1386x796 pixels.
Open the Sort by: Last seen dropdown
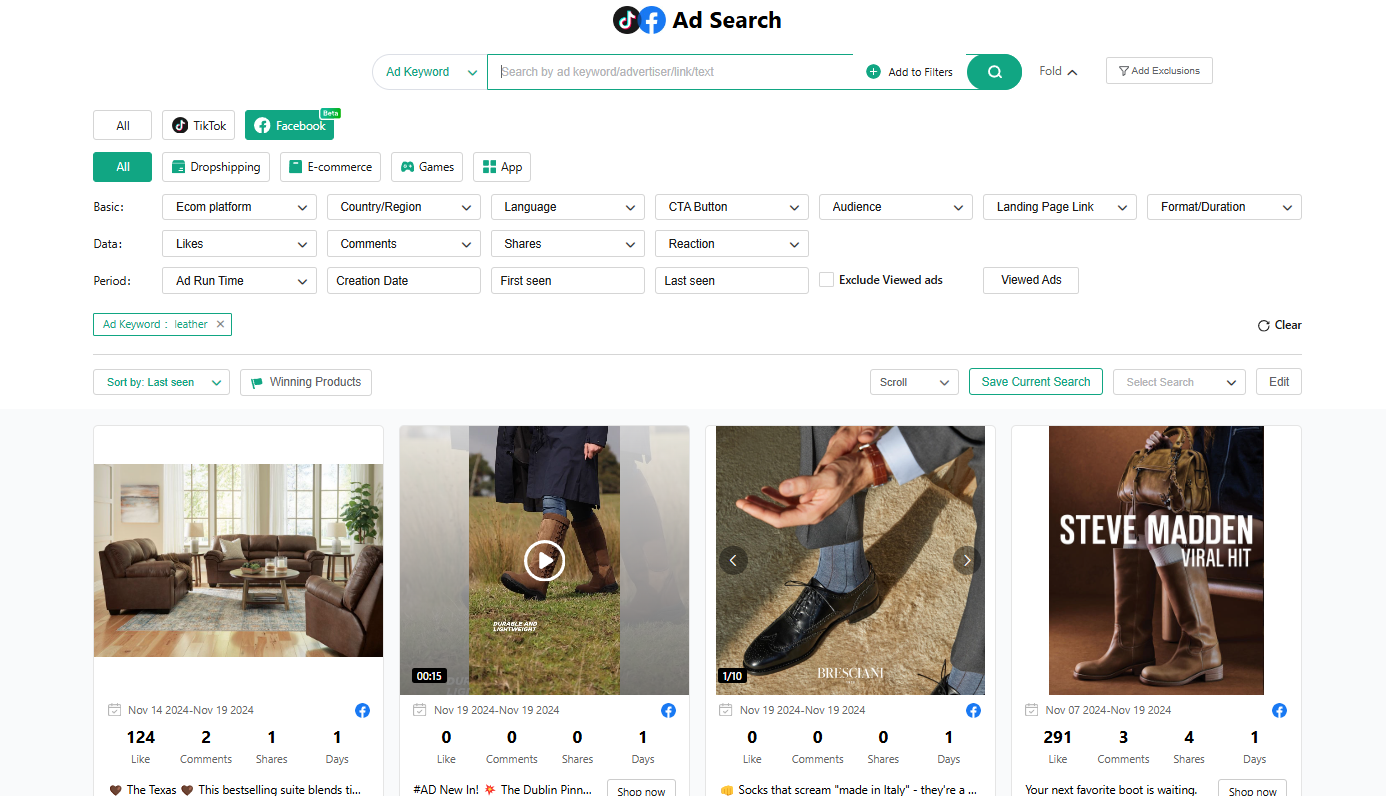pyautogui.click(x=161, y=383)
